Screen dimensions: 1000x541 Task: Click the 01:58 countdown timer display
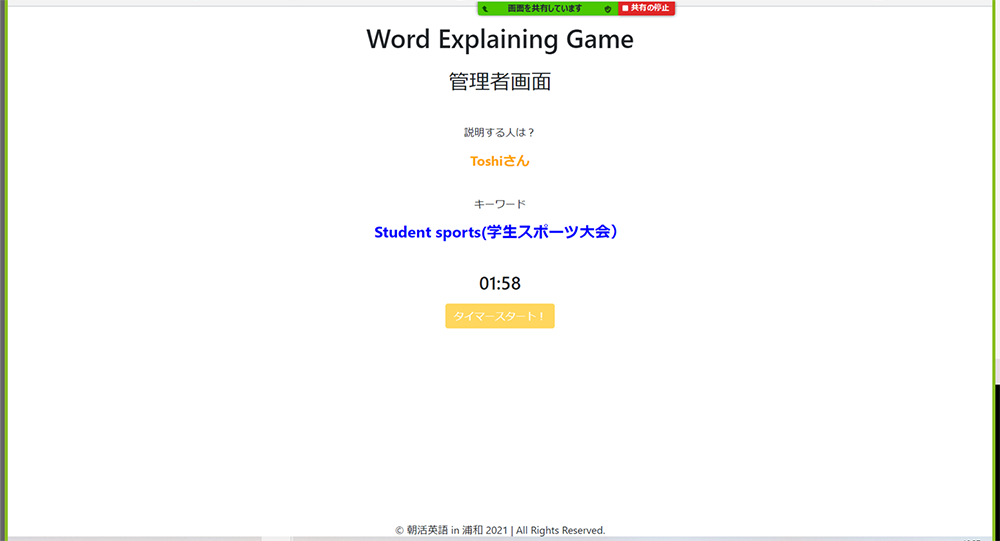pos(500,284)
